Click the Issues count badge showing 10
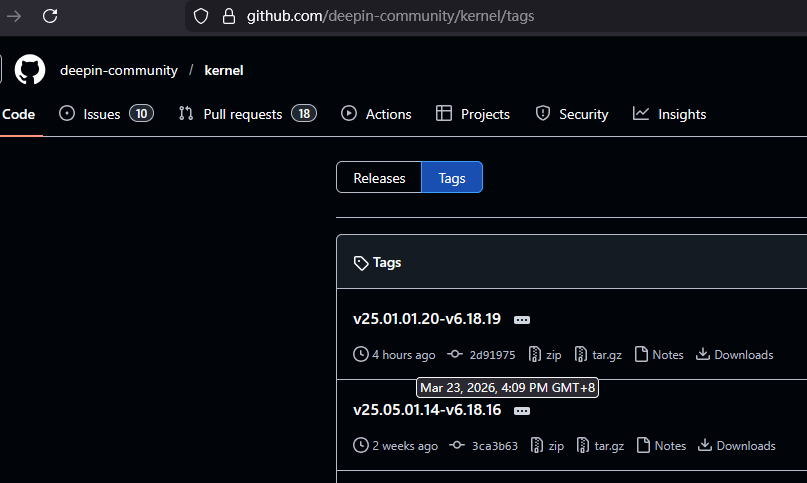 click(x=142, y=113)
